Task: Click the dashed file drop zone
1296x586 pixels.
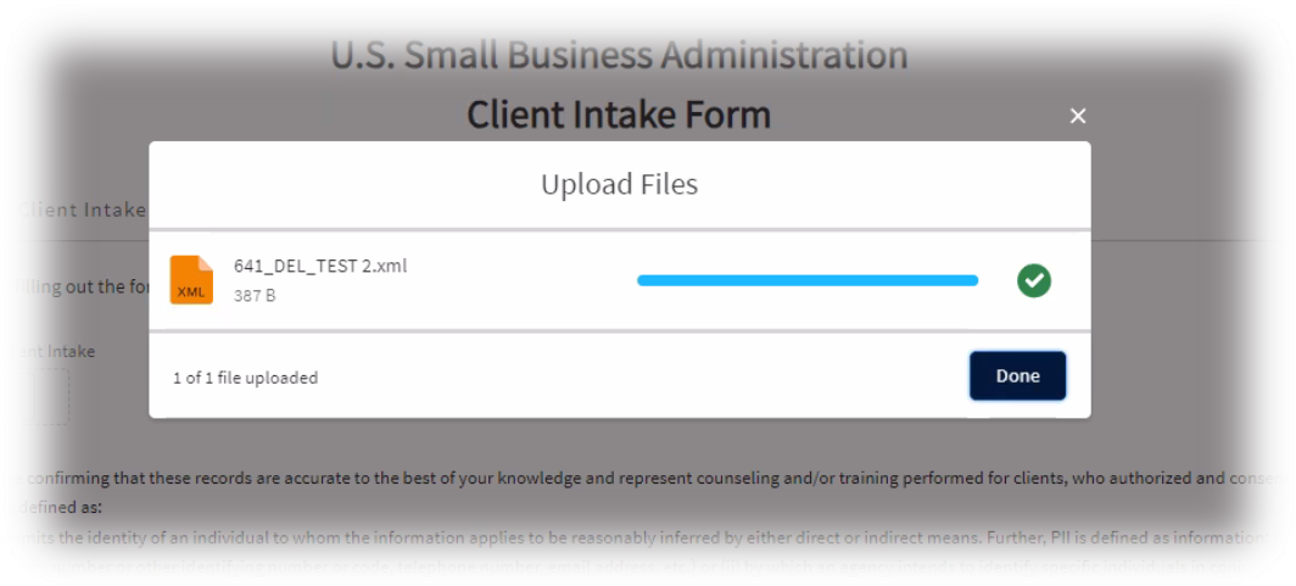Action: [x=54, y=397]
